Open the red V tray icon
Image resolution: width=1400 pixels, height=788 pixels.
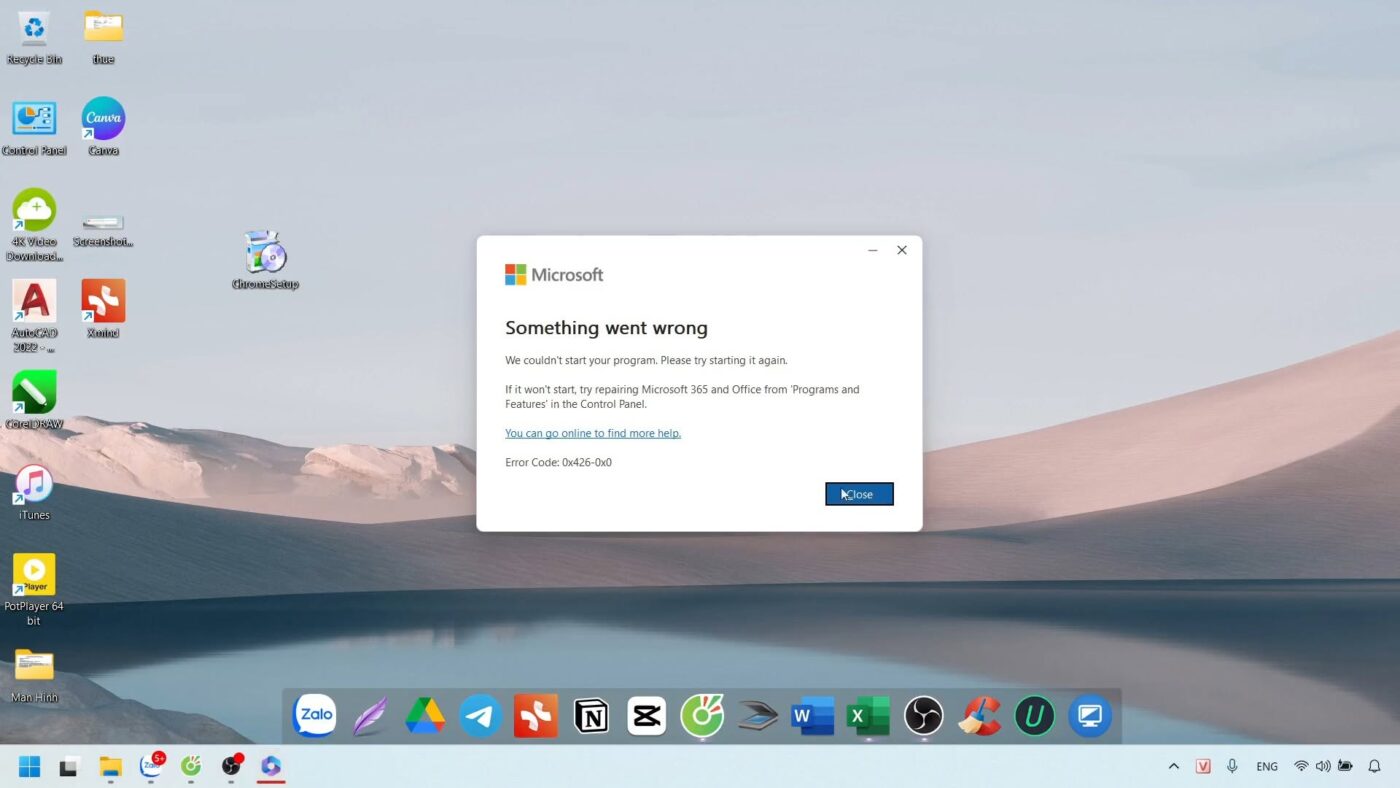1203,767
